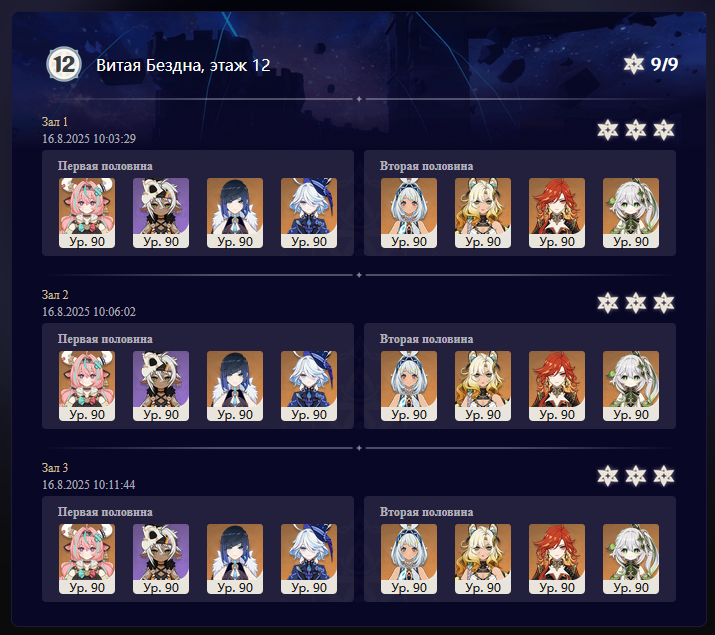Click white-haired headband character in Зал 1 second half
Viewport: 715px width, 635px height.
point(409,213)
